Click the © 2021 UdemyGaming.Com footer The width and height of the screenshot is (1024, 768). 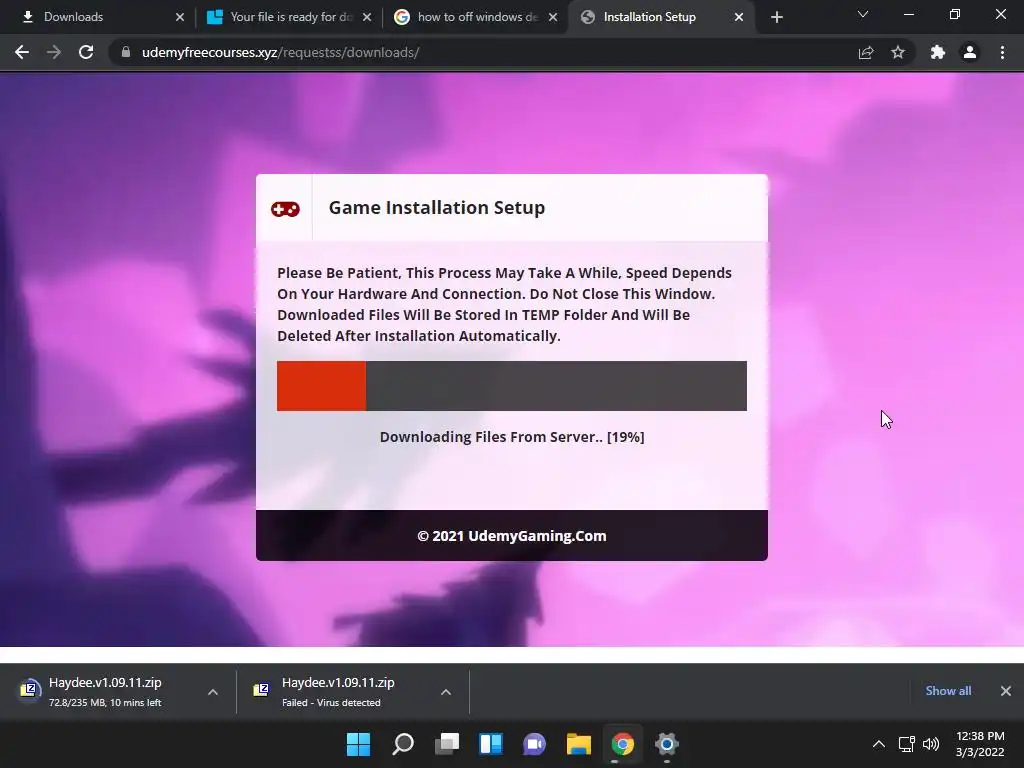point(512,536)
